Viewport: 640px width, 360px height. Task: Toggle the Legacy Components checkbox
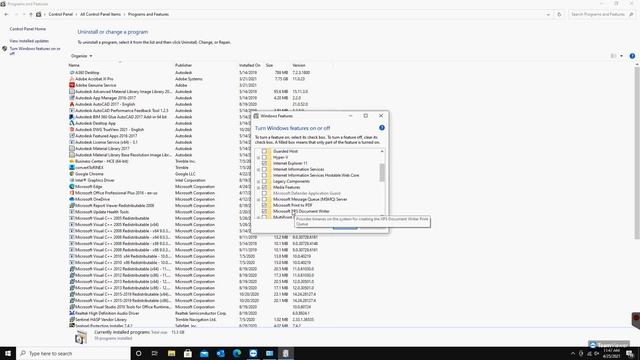point(264,181)
